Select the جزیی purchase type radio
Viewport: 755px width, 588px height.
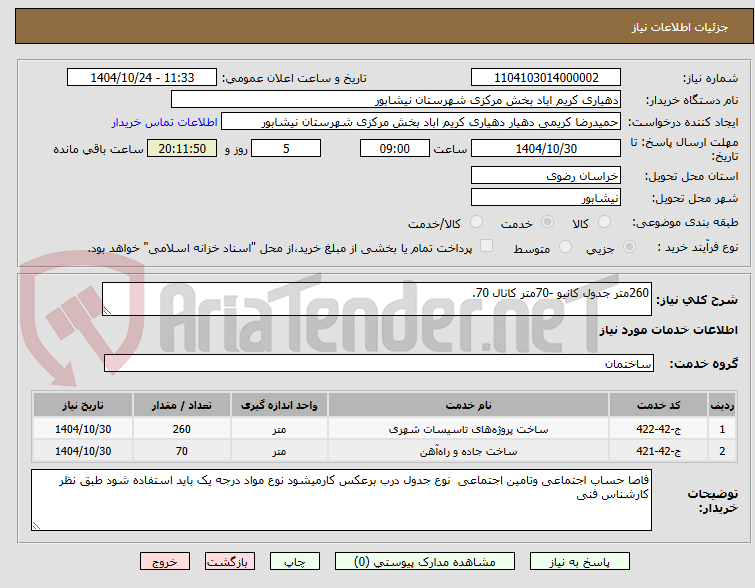629,247
